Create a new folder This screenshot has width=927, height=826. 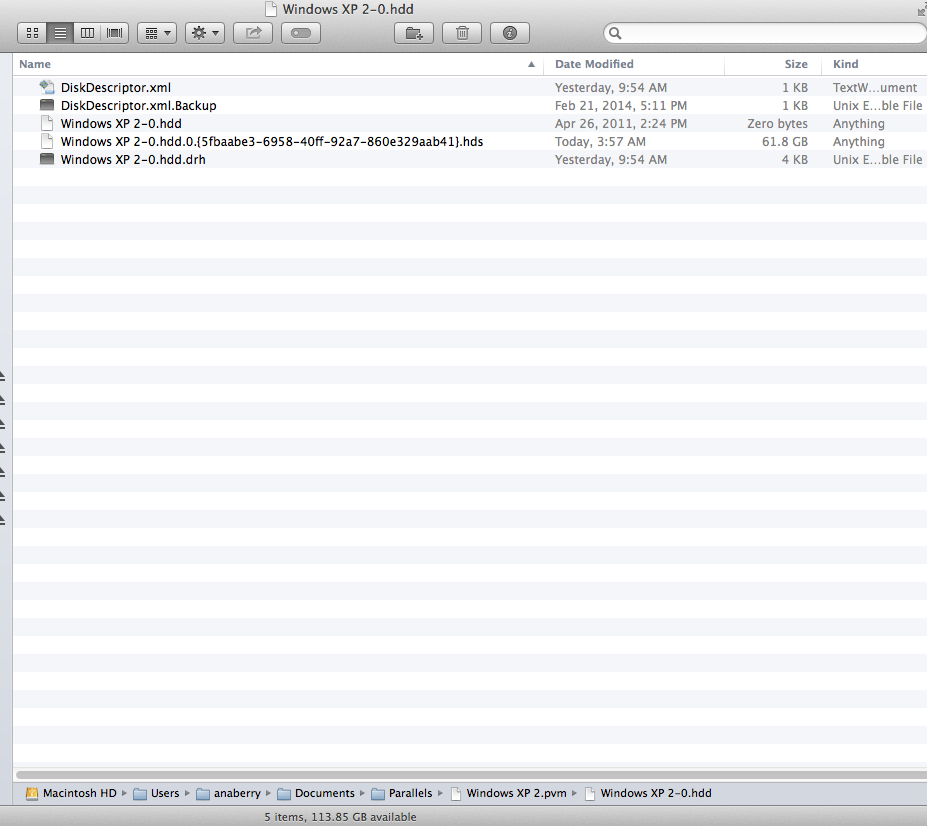414,33
